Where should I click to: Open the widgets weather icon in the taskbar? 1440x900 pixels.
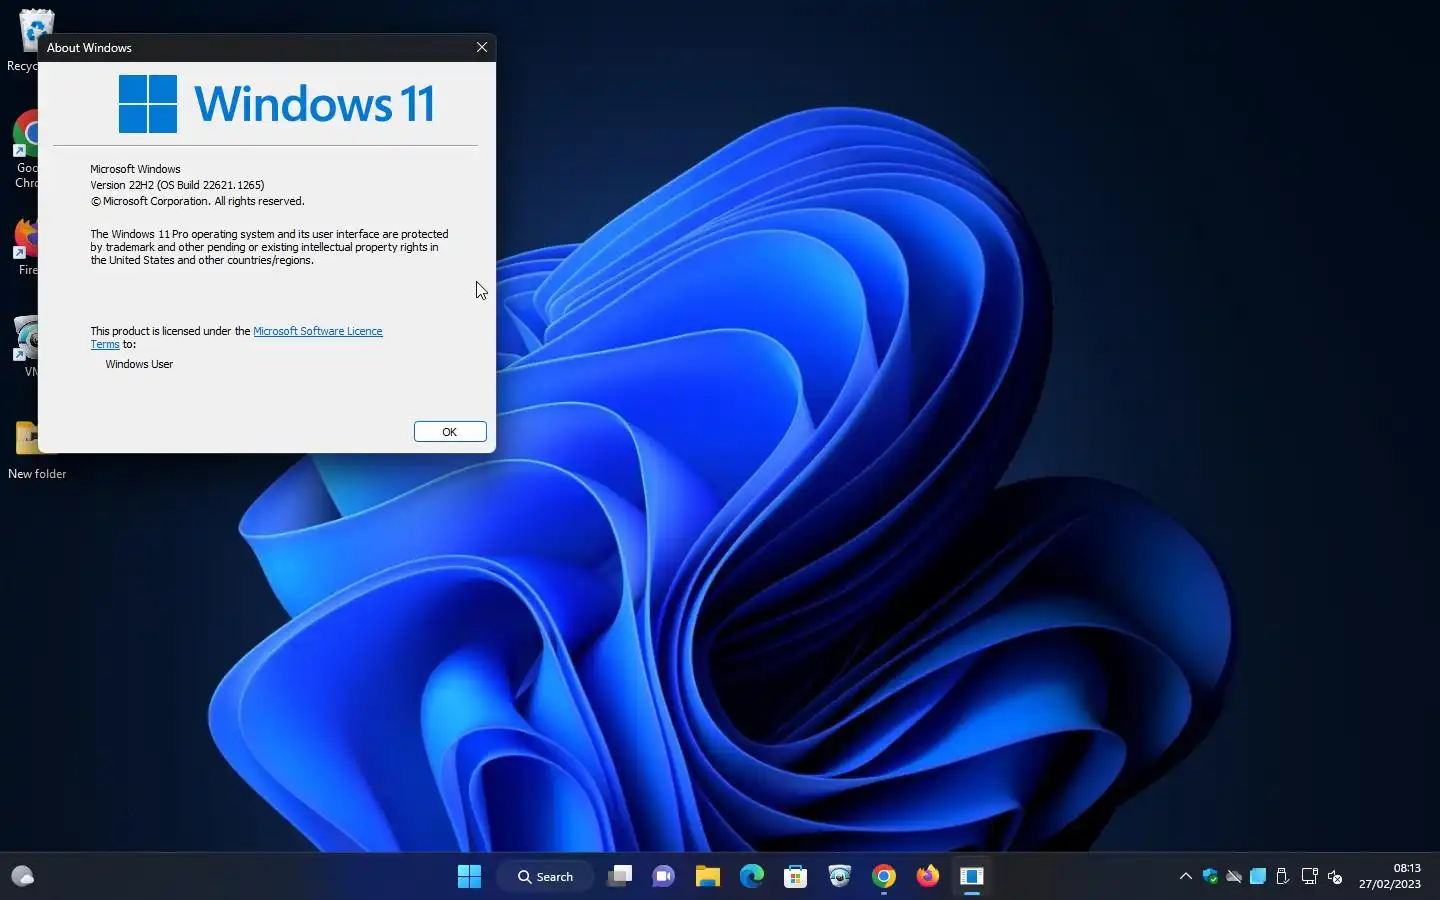coord(23,877)
